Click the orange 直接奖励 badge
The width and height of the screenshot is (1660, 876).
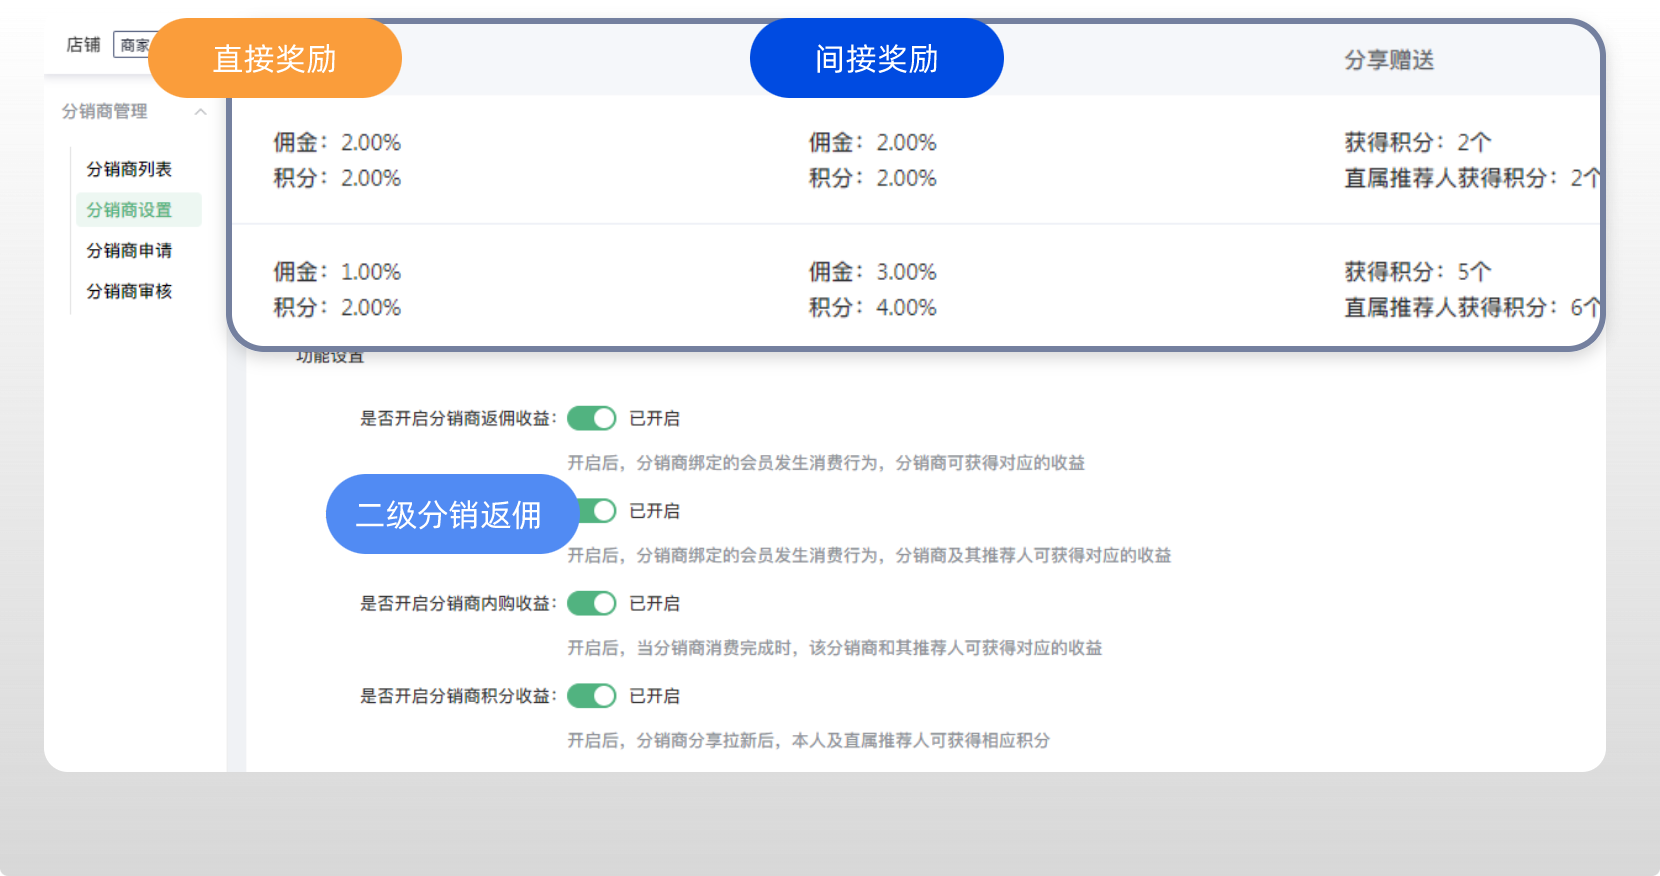coord(275,59)
